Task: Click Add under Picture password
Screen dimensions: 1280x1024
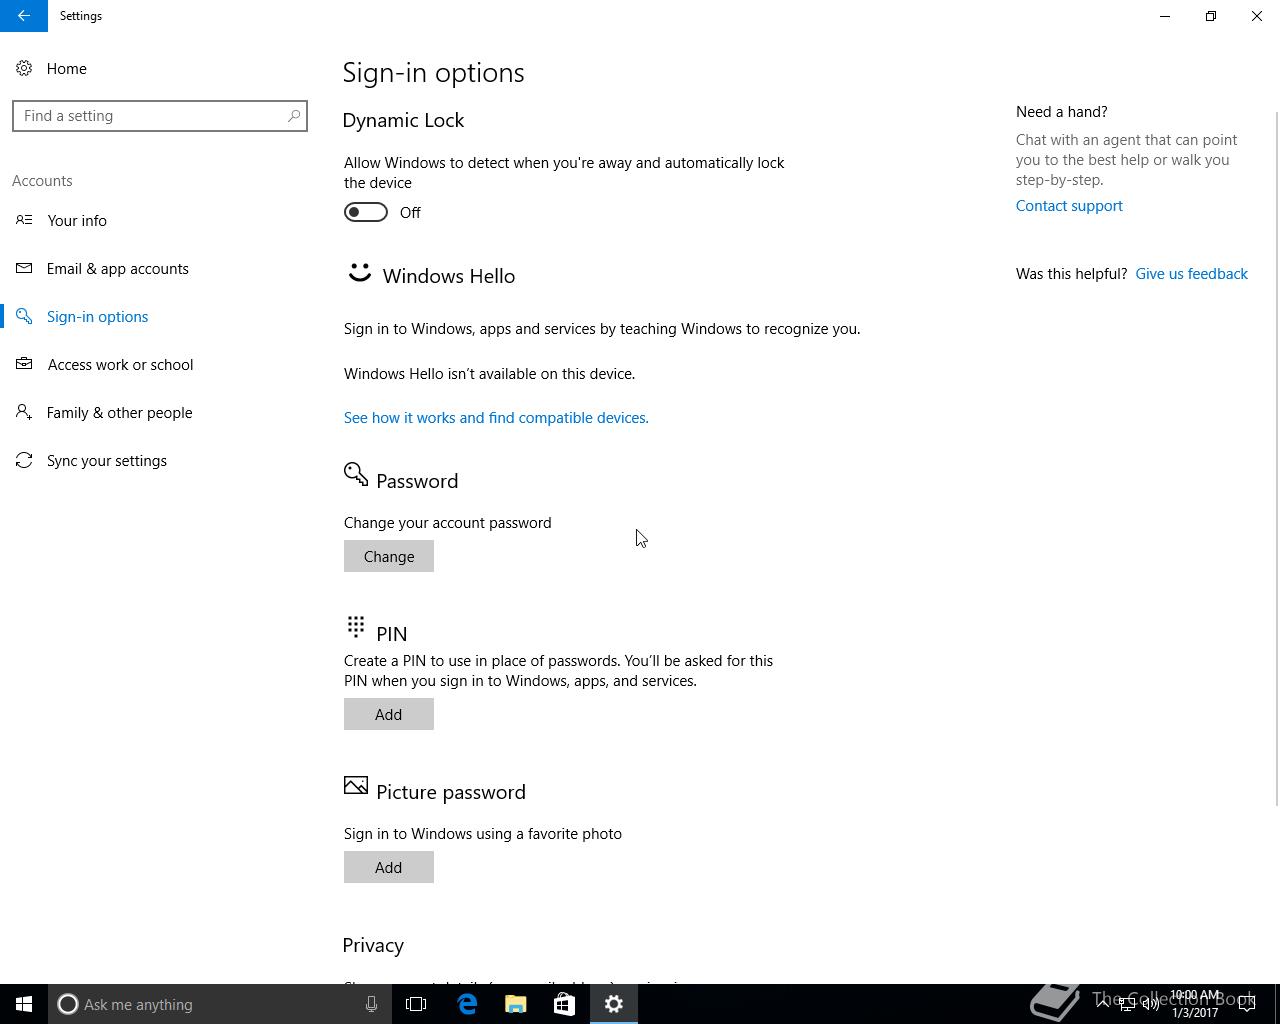Action: tap(389, 867)
